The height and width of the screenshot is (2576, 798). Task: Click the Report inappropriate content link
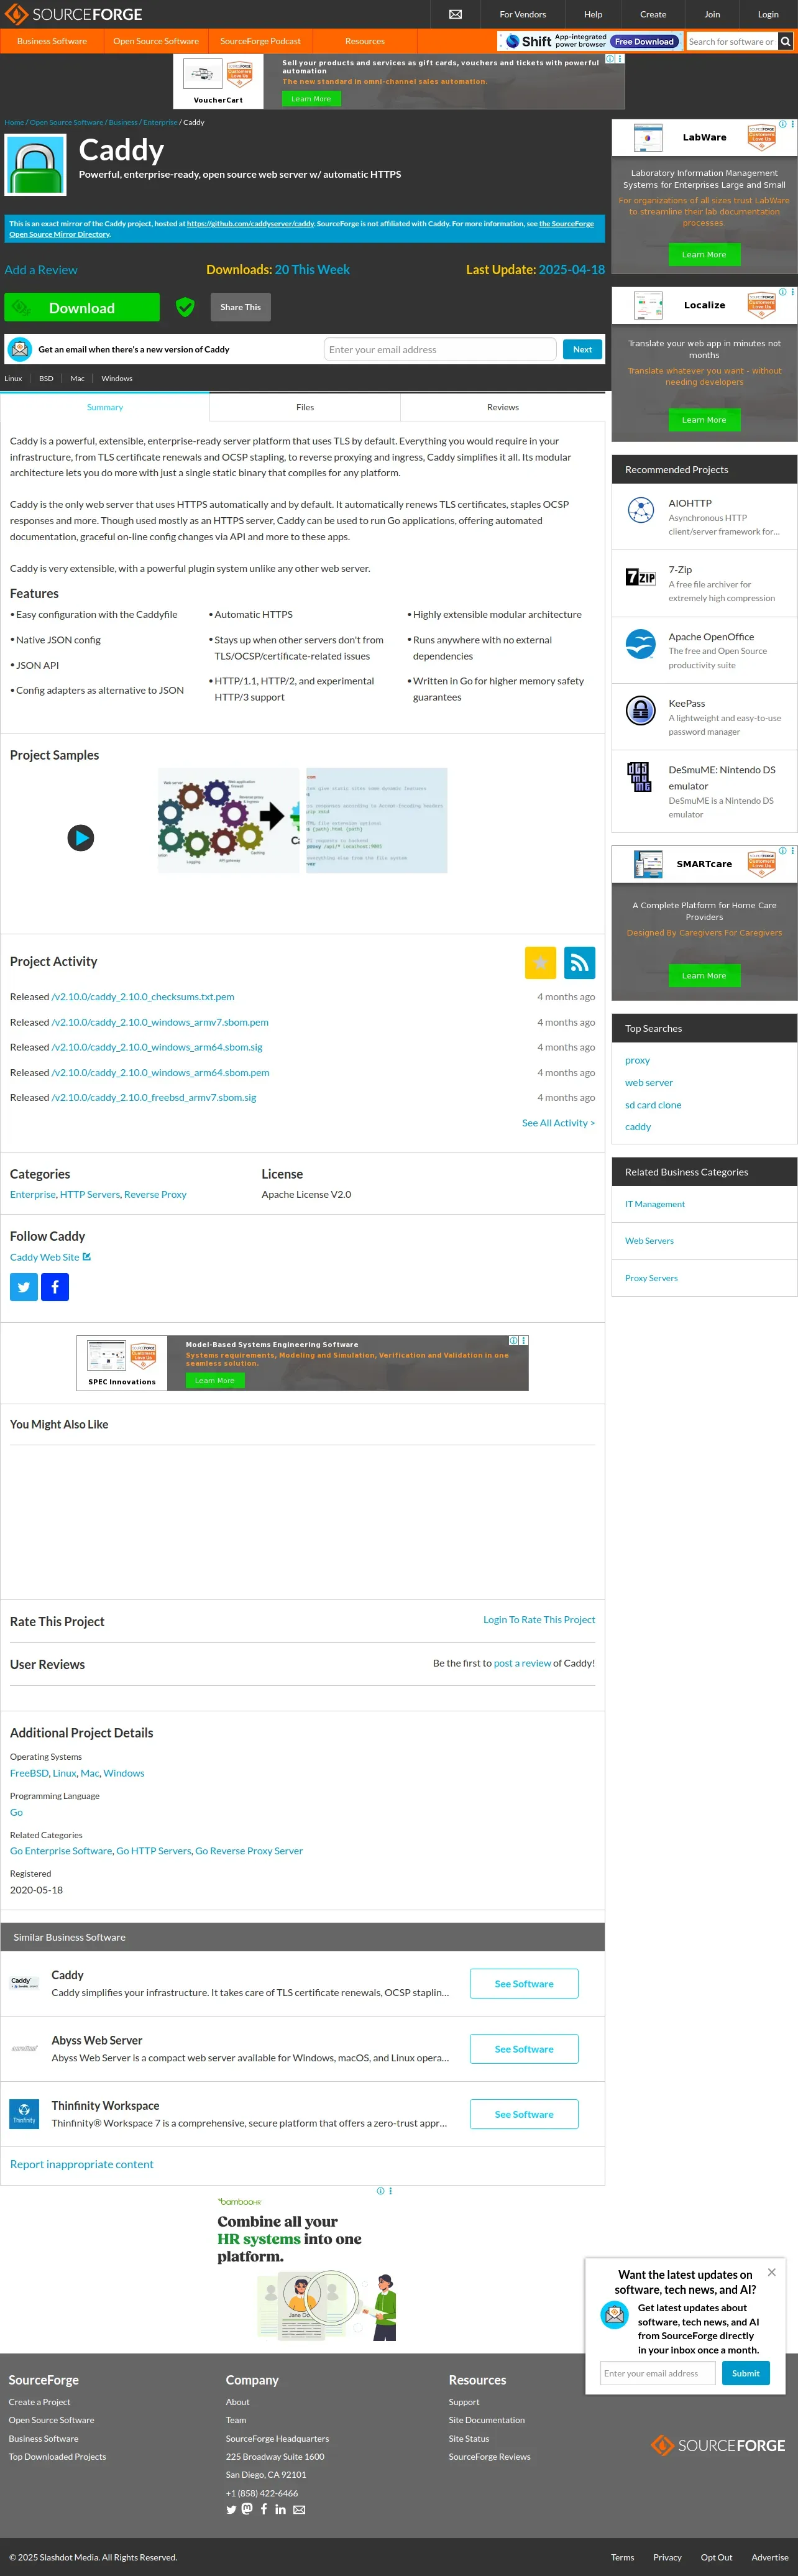(82, 2164)
